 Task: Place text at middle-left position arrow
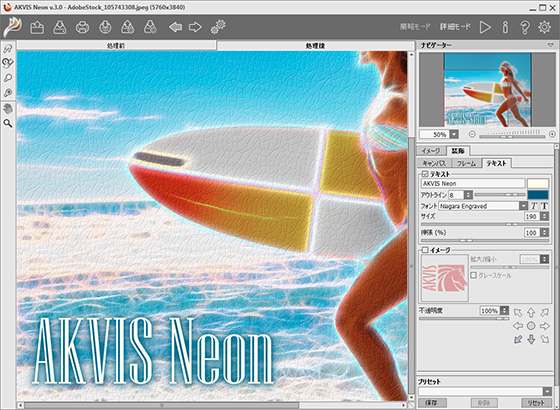pos(518,326)
